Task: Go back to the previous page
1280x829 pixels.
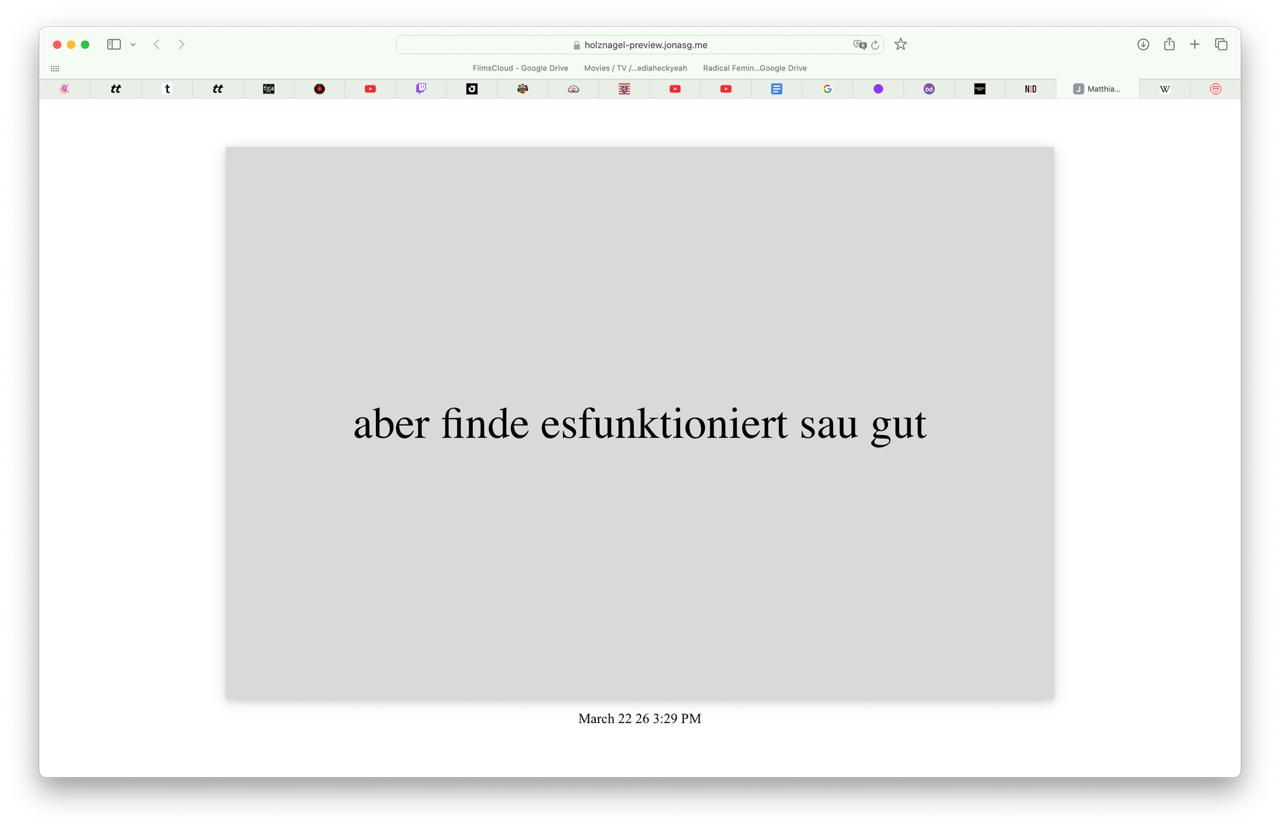Action: point(157,44)
